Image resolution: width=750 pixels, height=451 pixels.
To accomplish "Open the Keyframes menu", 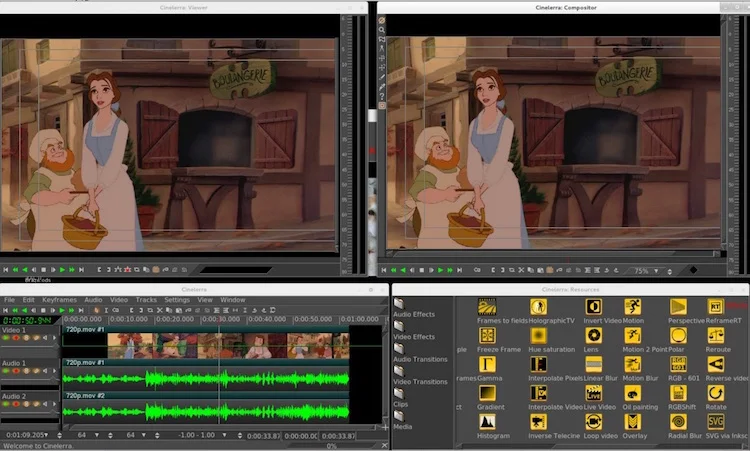I will click(x=59, y=300).
